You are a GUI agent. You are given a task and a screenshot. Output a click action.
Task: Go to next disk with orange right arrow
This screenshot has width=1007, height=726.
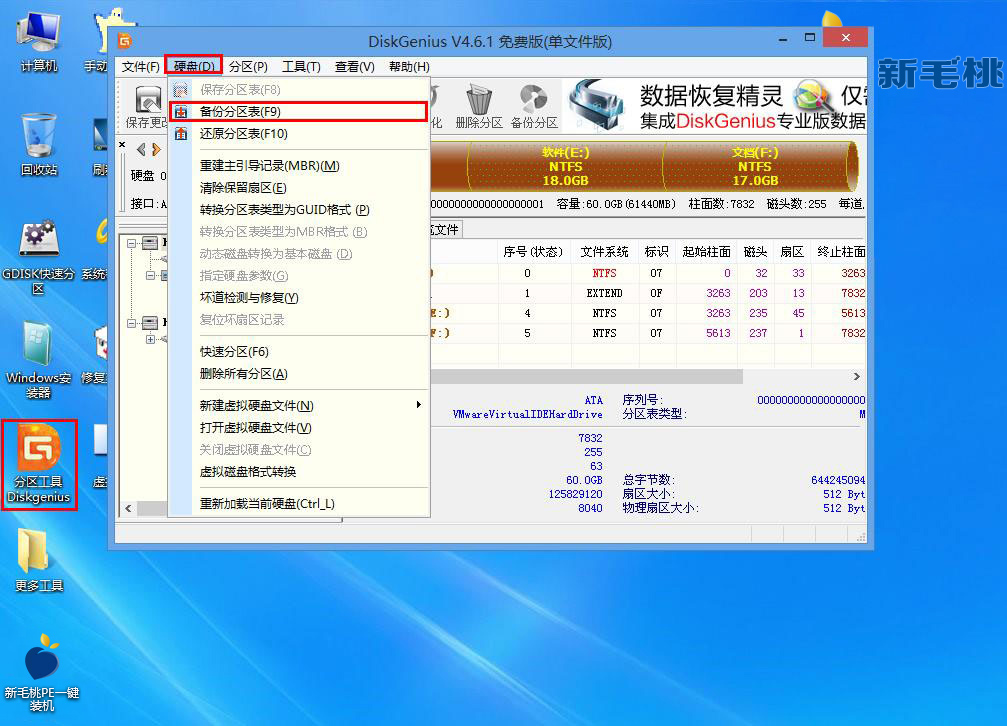click(156, 150)
